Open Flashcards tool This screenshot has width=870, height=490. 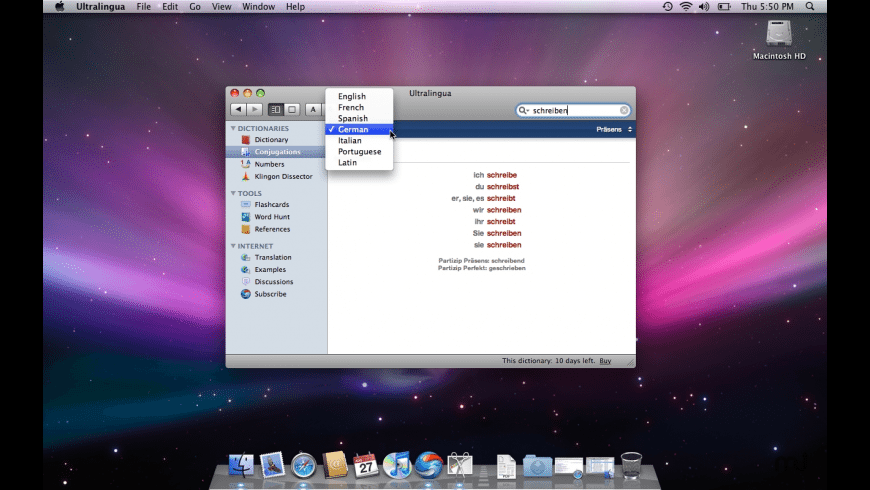click(x=271, y=205)
